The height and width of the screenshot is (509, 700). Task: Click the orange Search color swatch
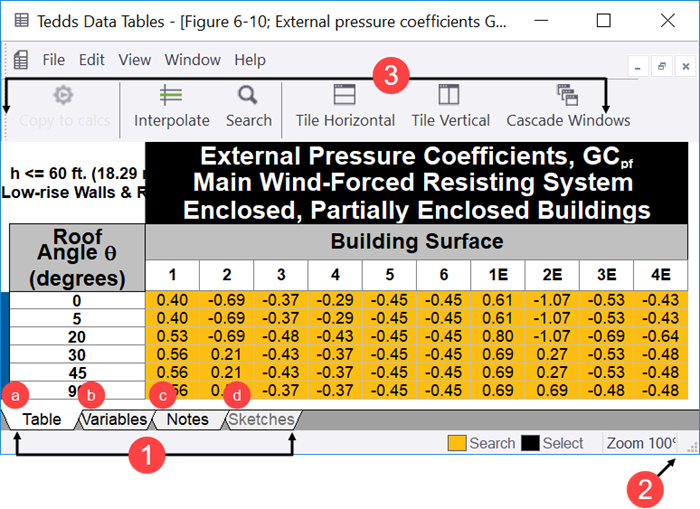click(457, 443)
